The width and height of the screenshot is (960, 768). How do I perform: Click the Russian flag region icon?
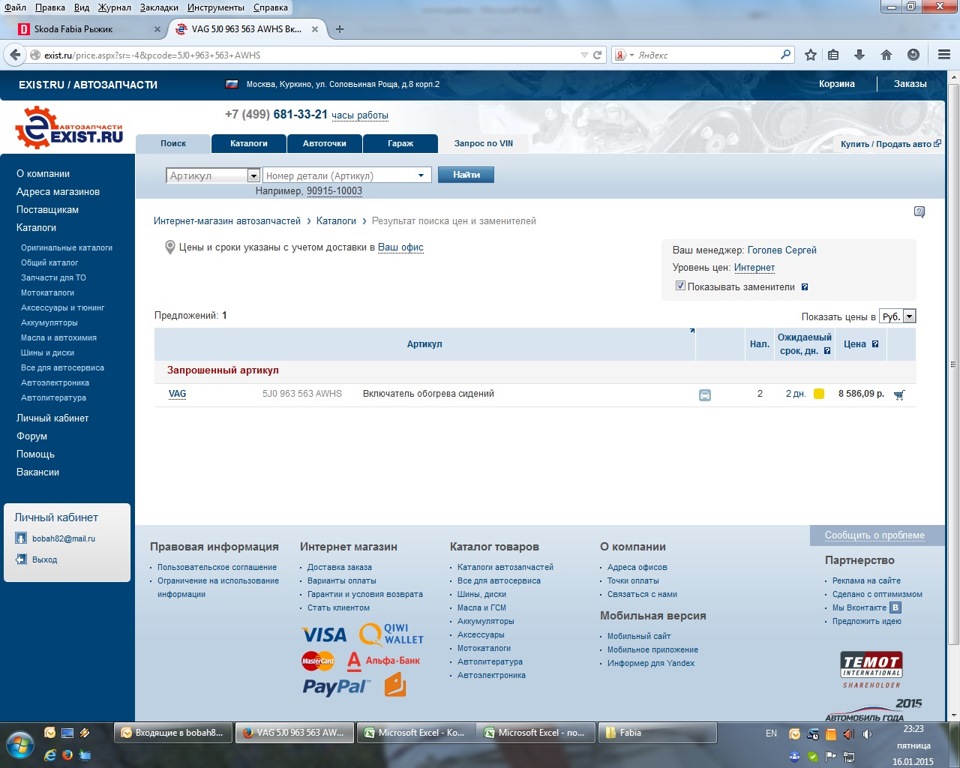click(x=232, y=84)
